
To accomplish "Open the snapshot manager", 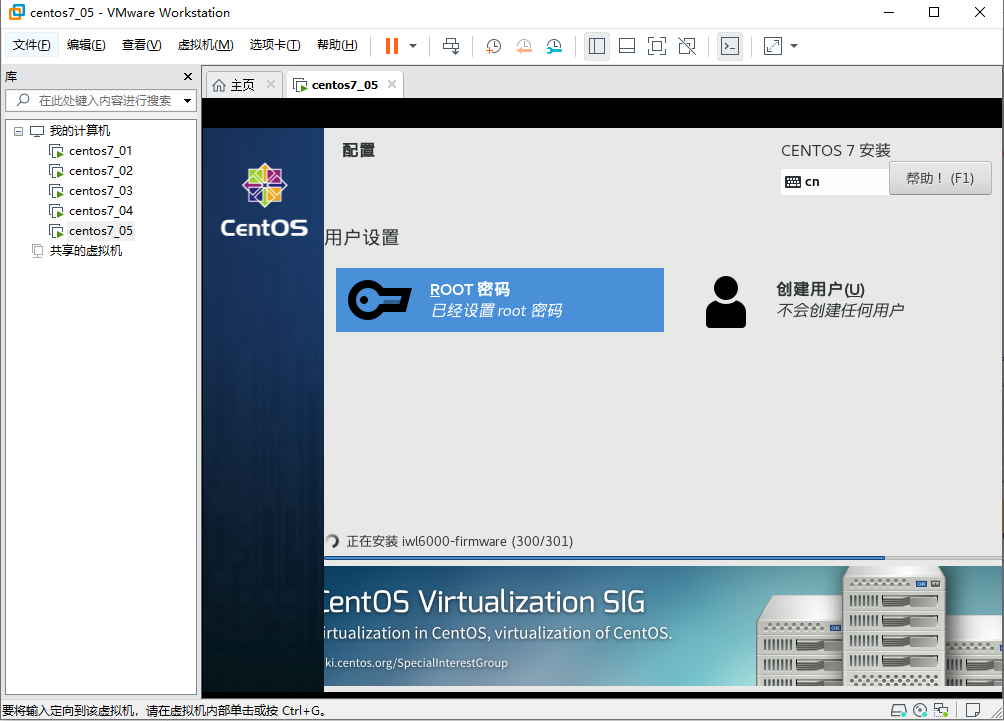I will 555,45.
